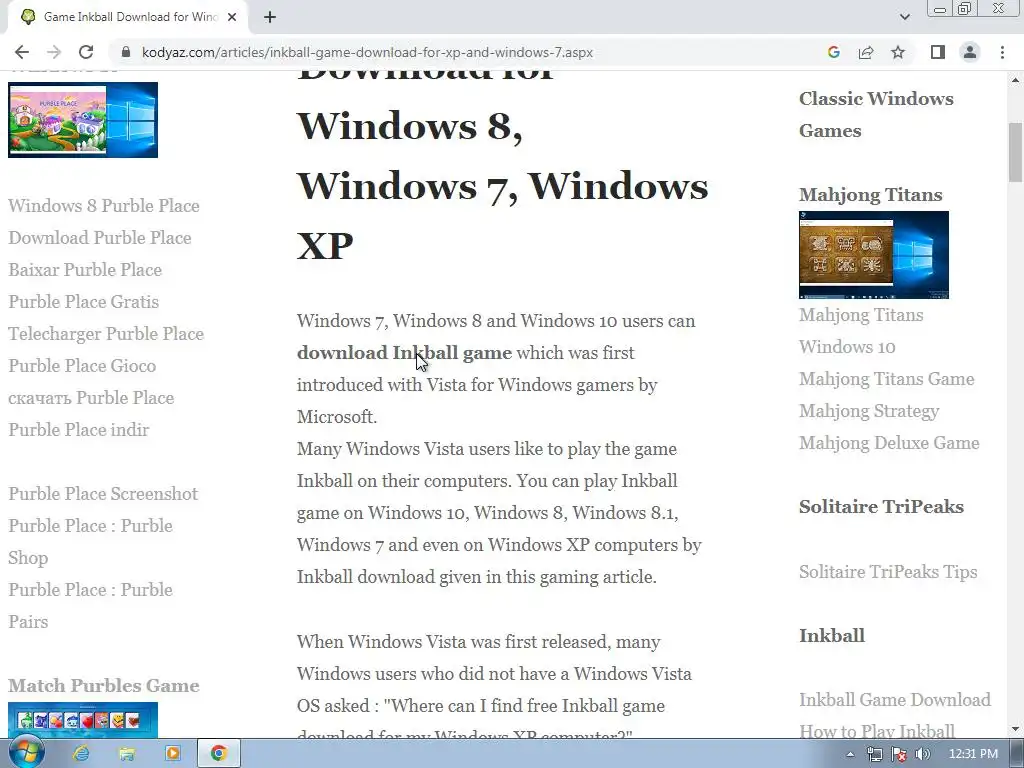Click bold 'download Inkball game' text
This screenshot has width=1024, height=768.
(404, 353)
